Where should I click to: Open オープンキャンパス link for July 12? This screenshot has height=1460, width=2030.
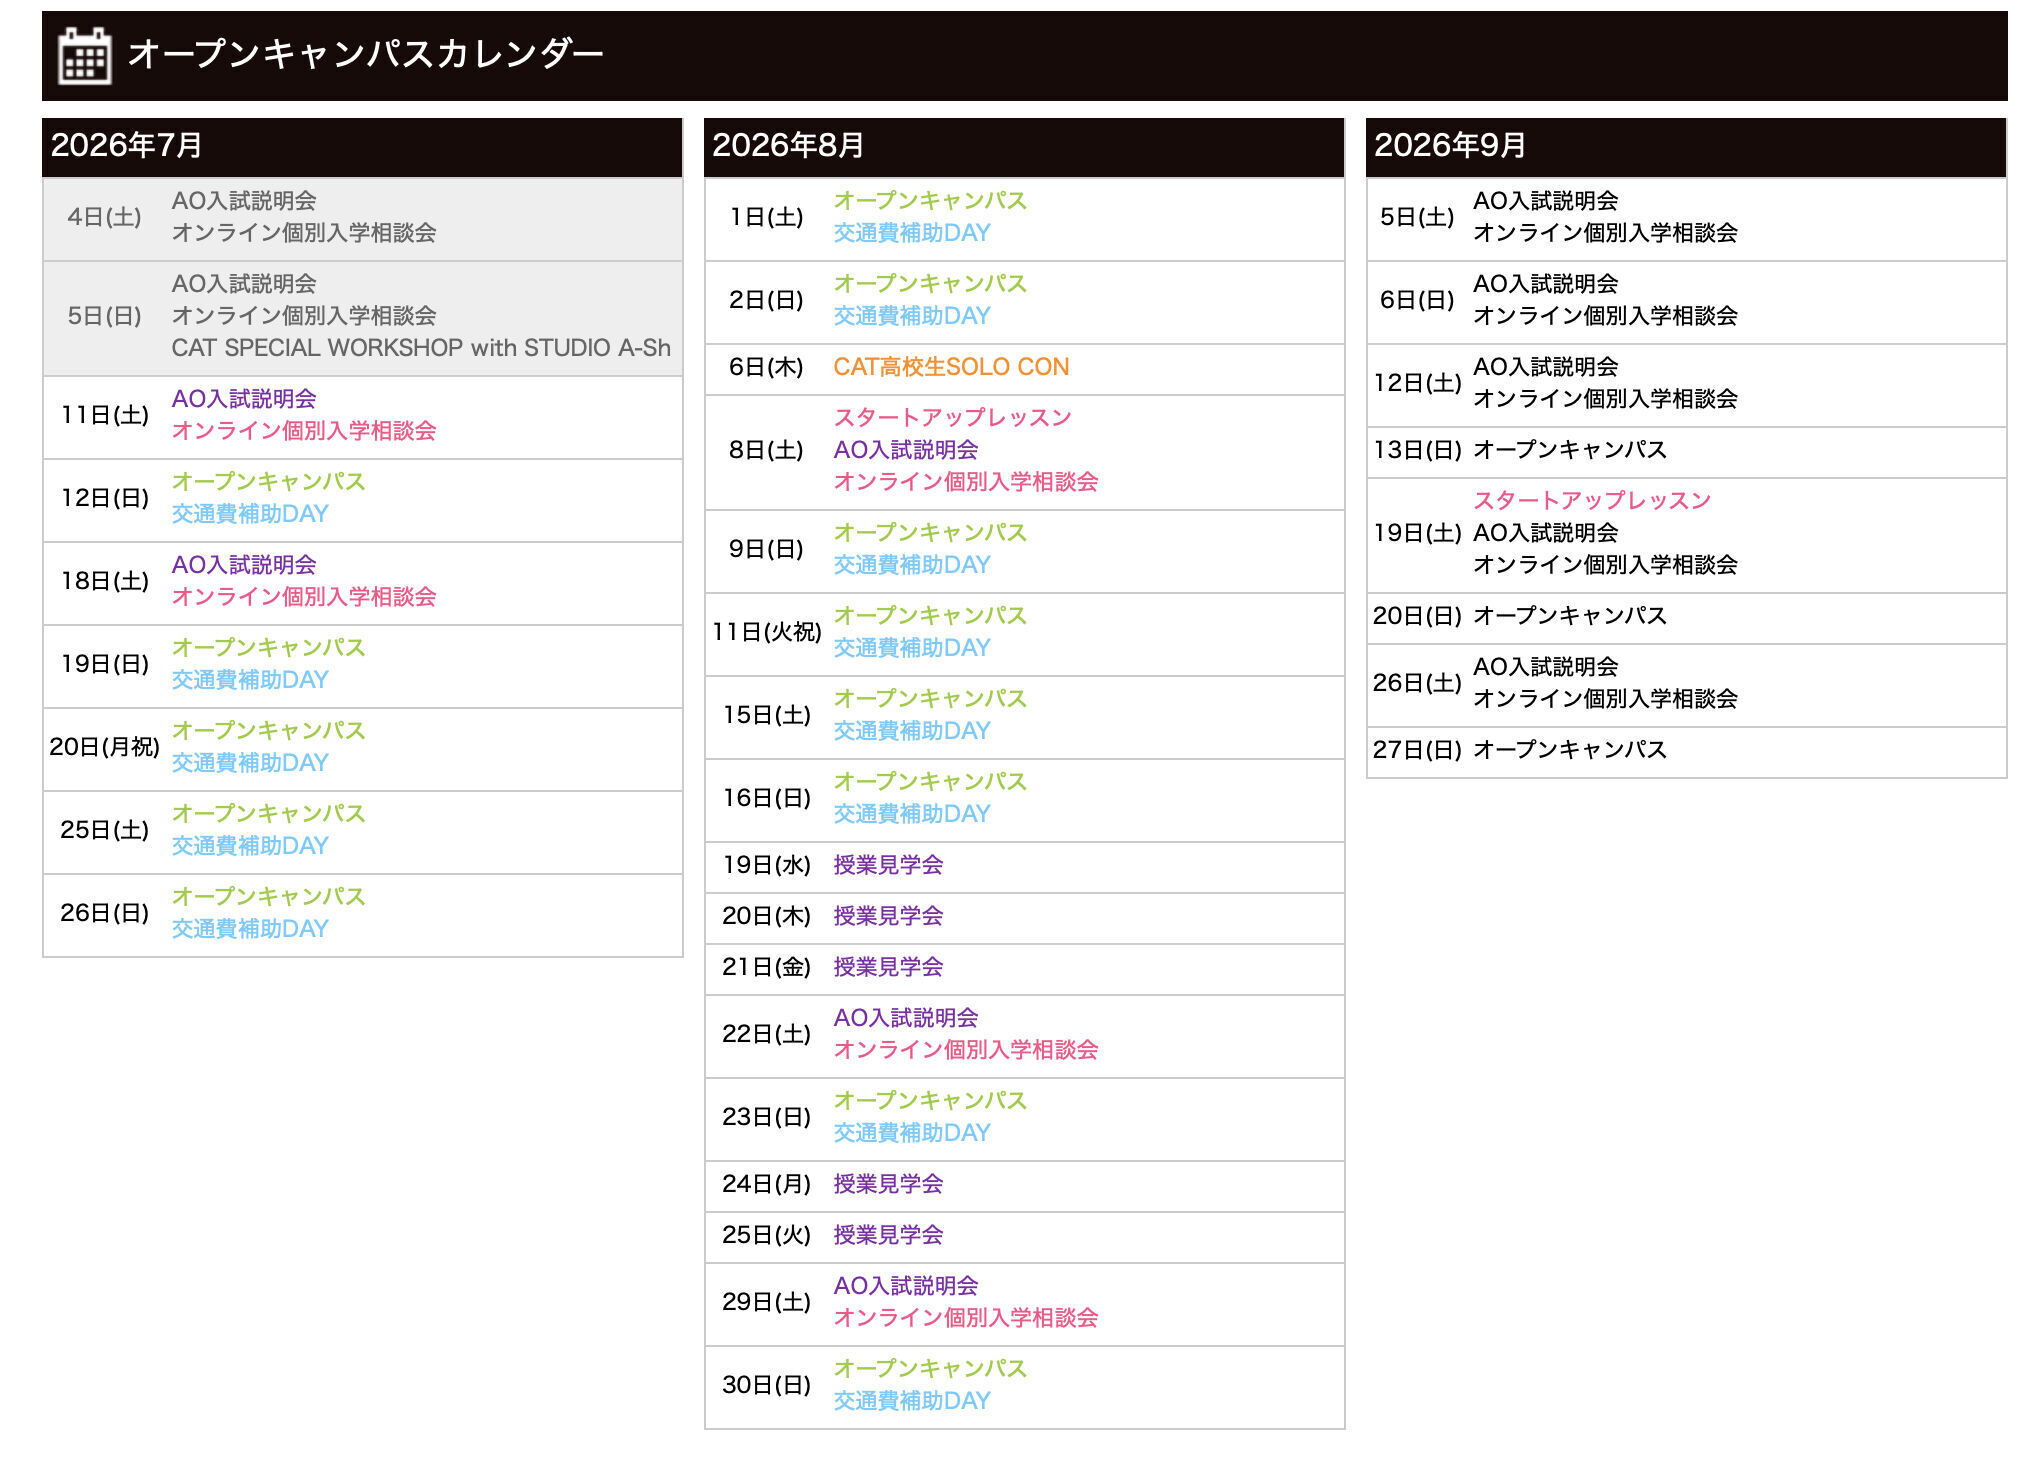pos(268,482)
